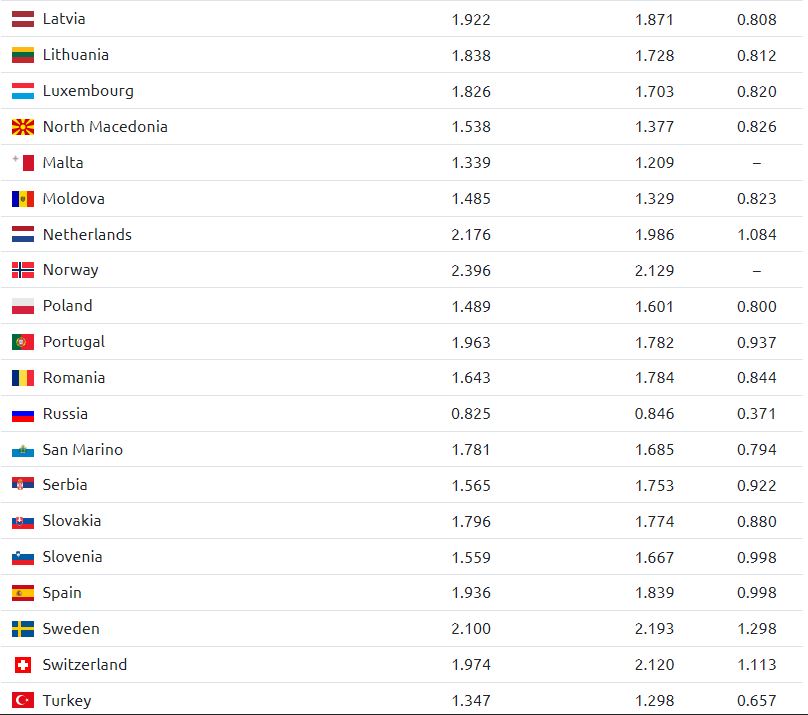
Task: Click the San Marino flag icon
Action: pyautogui.click(x=23, y=450)
